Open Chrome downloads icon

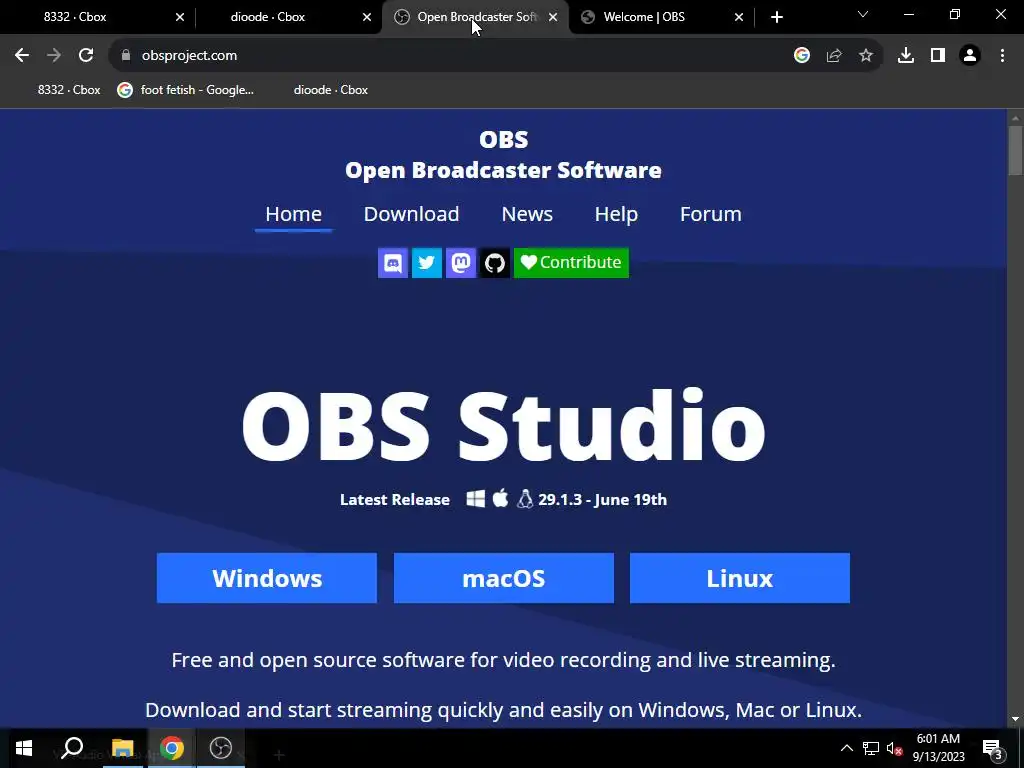[x=906, y=56]
